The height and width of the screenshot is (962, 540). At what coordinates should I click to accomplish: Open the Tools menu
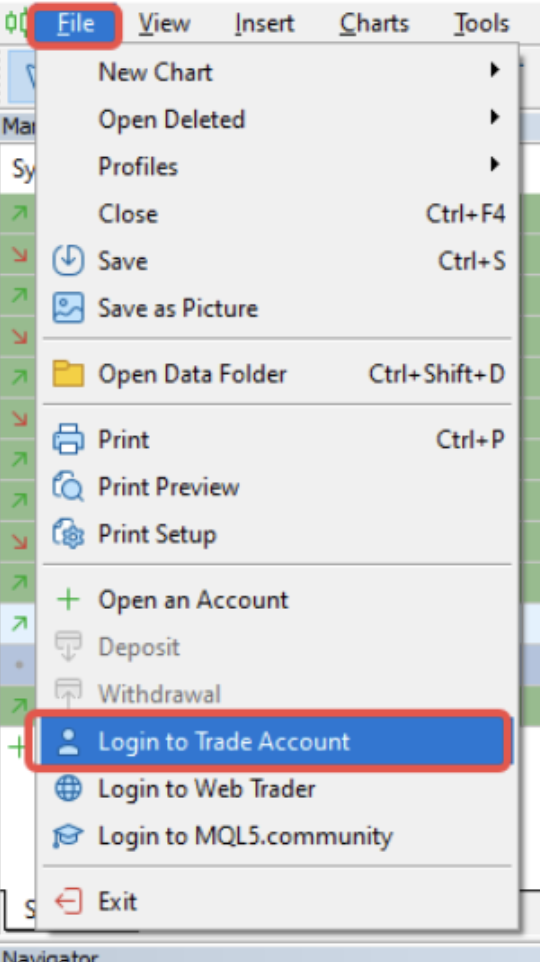(482, 24)
